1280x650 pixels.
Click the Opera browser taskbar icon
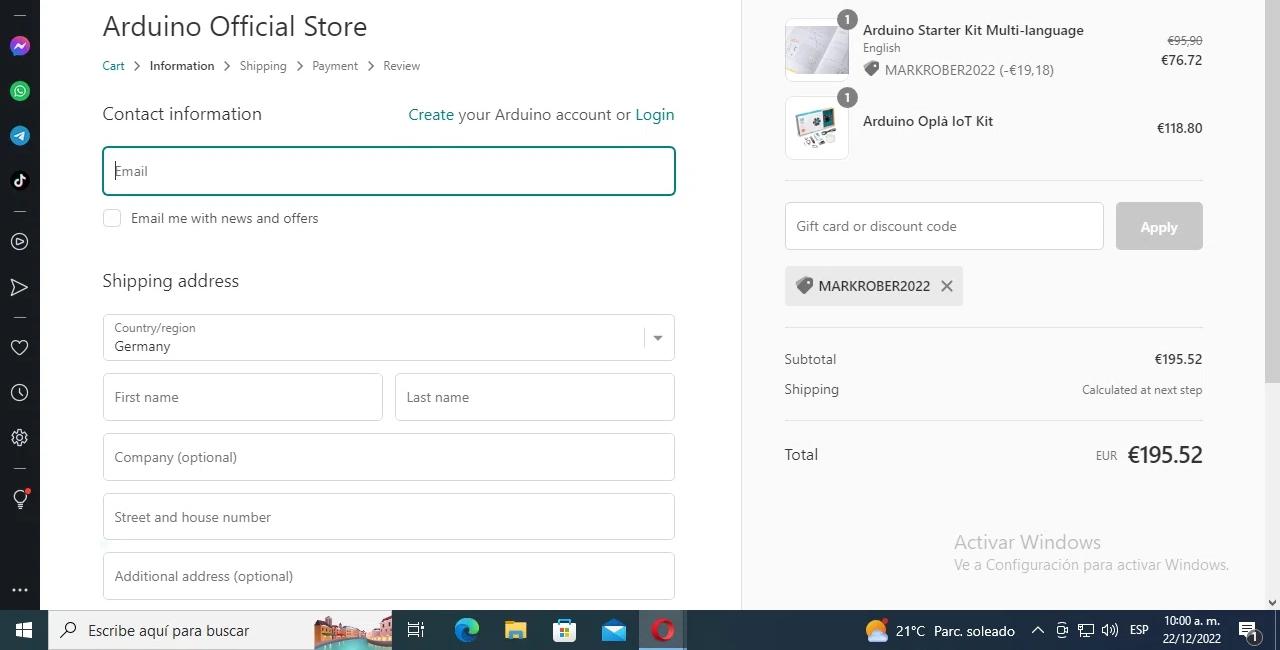click(x=662, y=630)
